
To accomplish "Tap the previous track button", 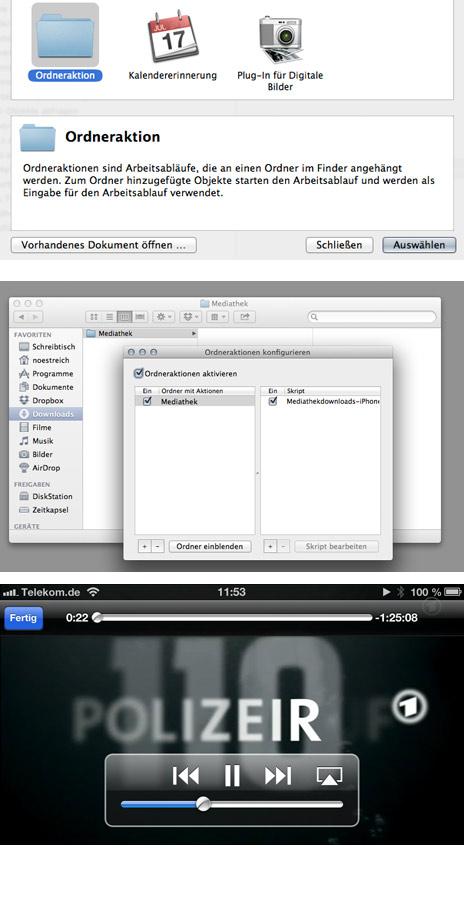I will coord(186,776).
